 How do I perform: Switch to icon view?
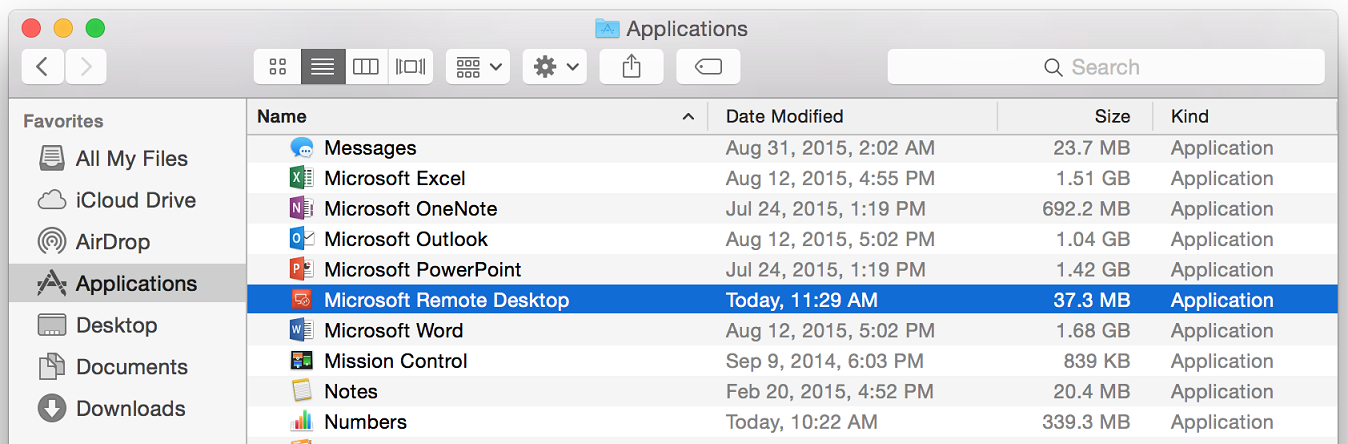click(278, 67)
